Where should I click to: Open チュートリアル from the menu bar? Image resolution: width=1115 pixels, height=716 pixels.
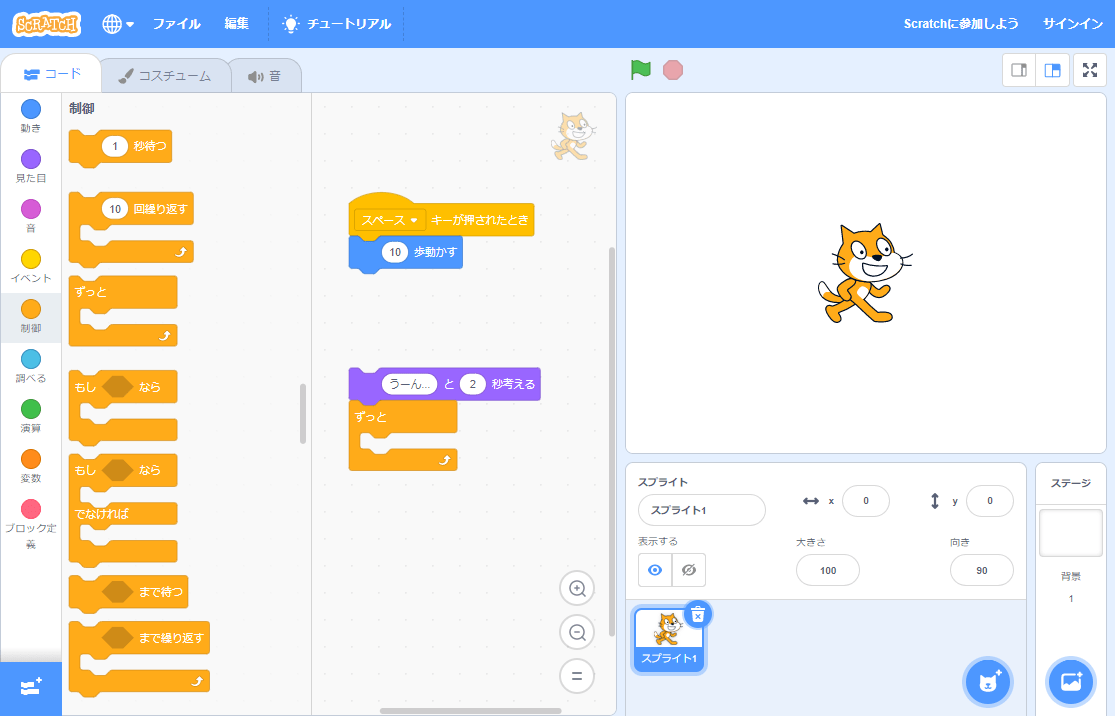pos(336,24)
